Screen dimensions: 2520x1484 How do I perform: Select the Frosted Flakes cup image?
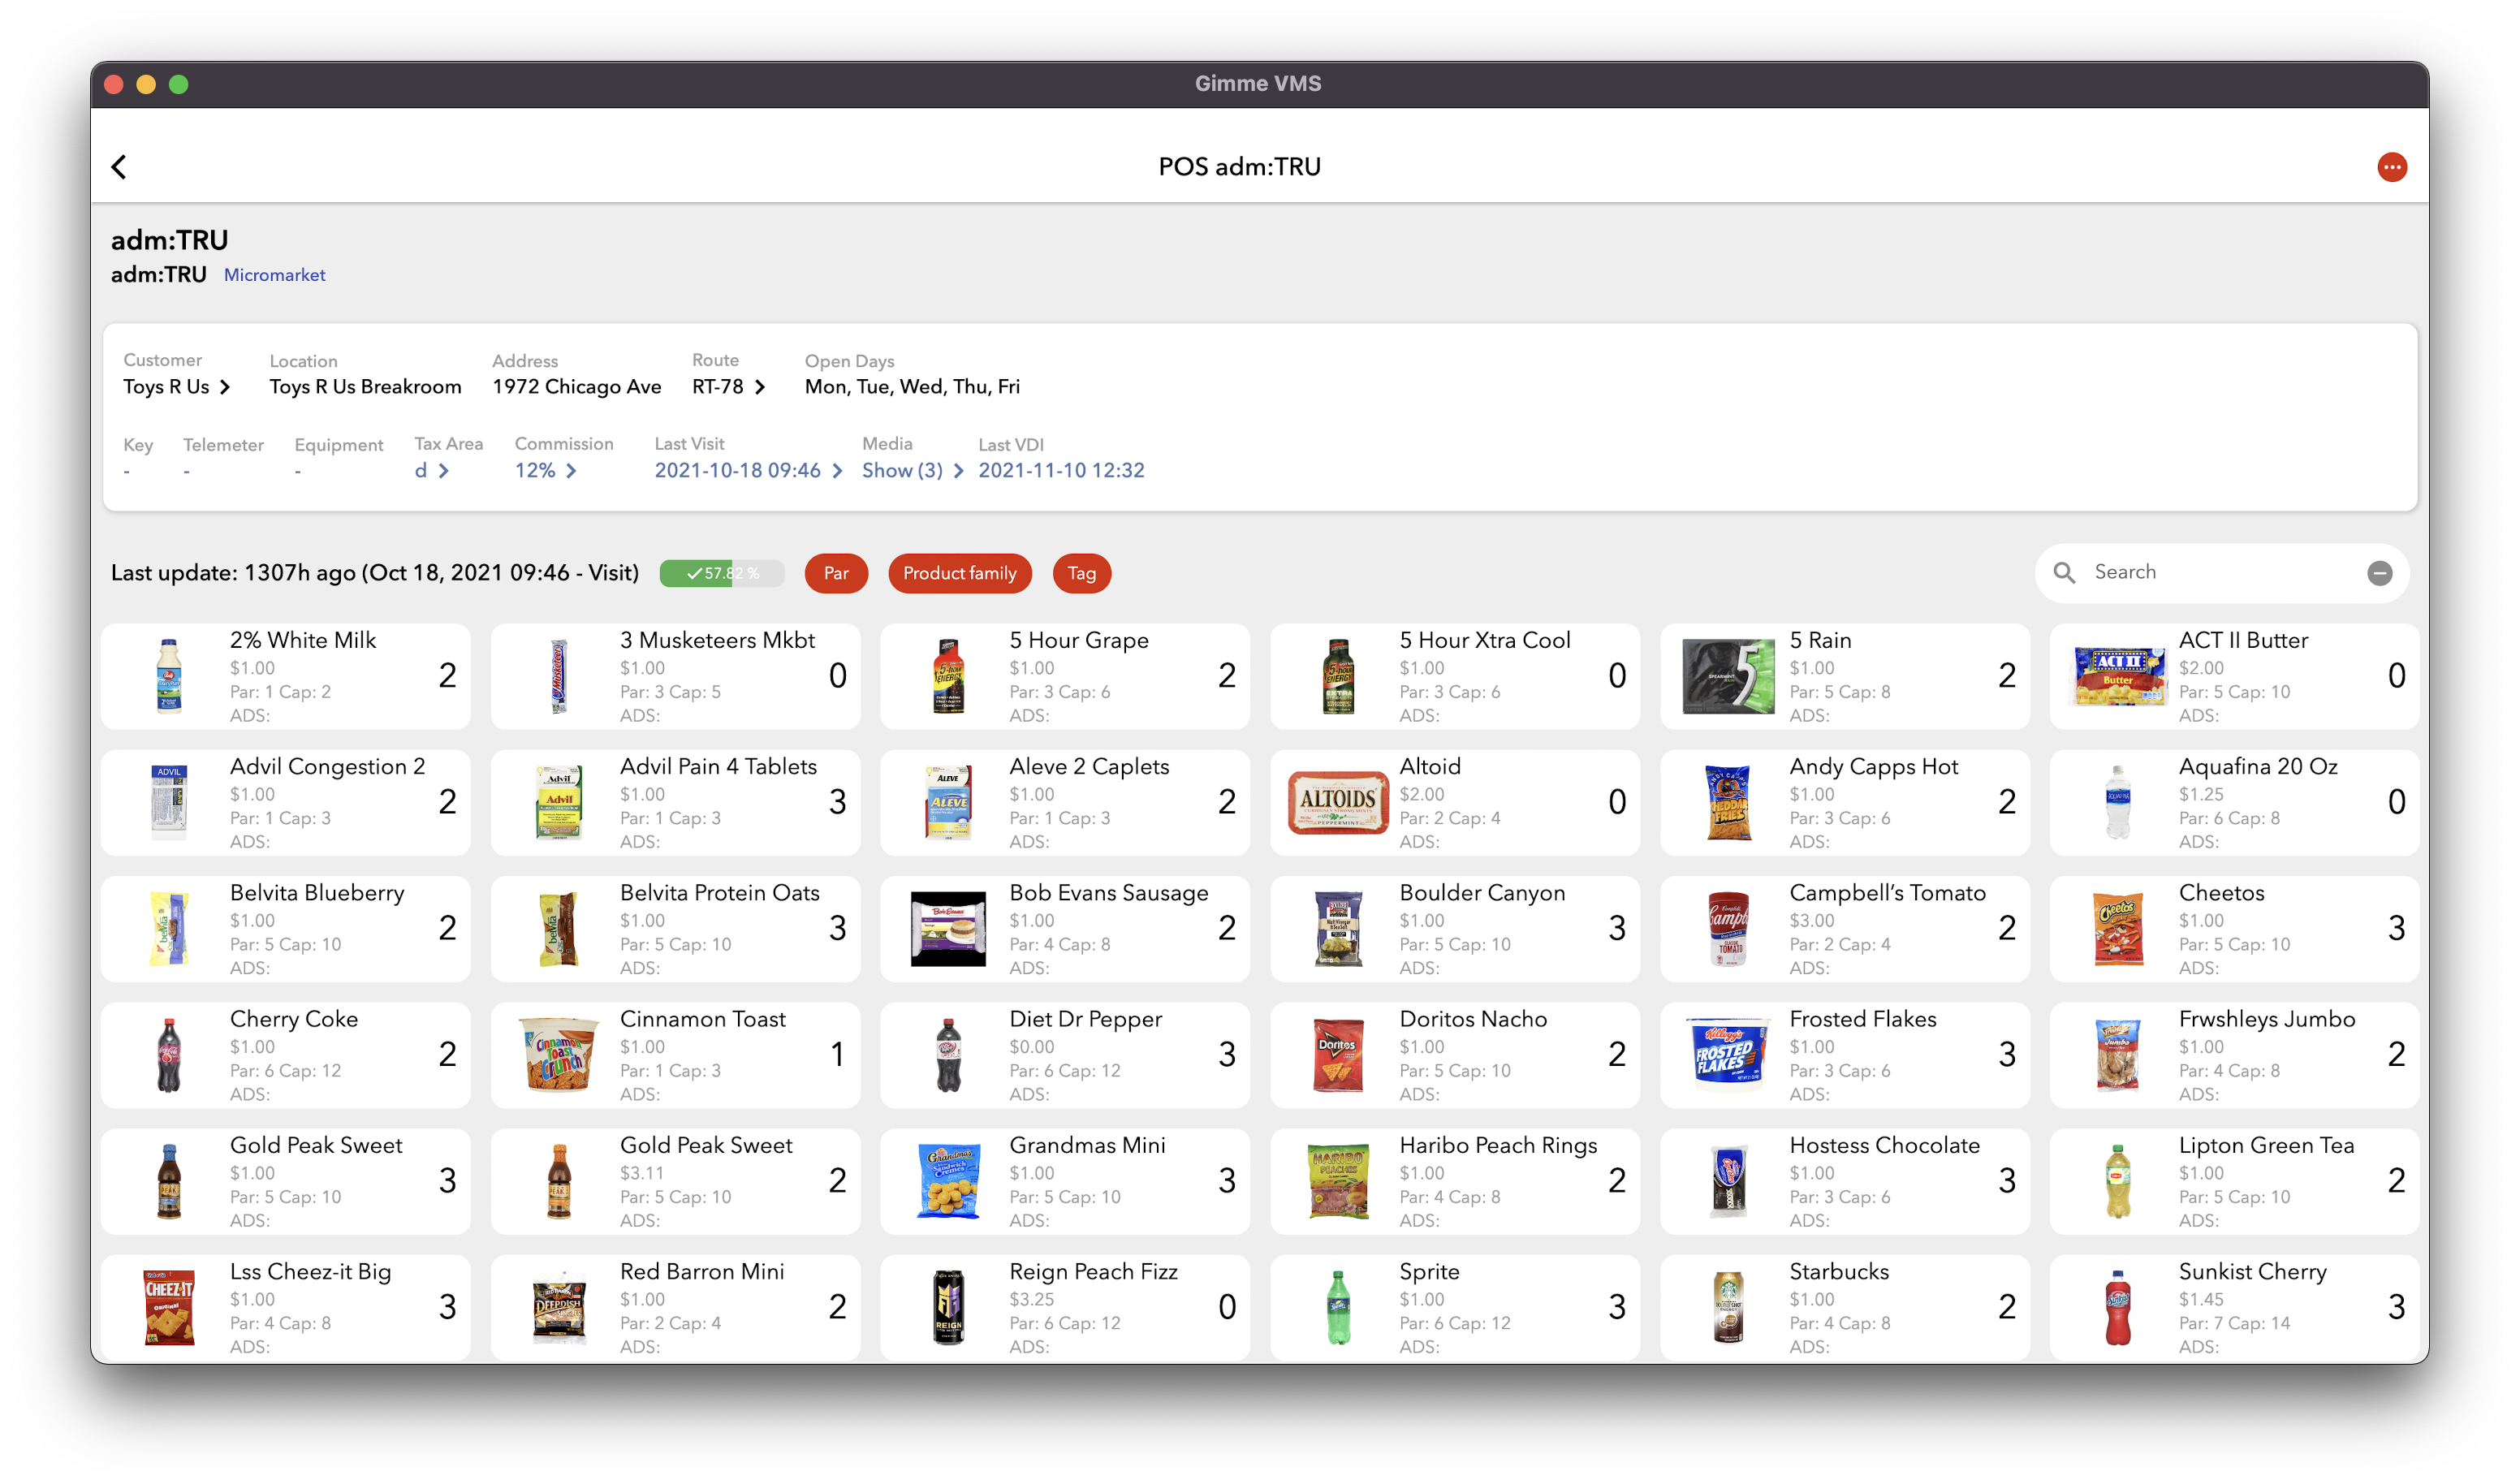(1728, 1054)
